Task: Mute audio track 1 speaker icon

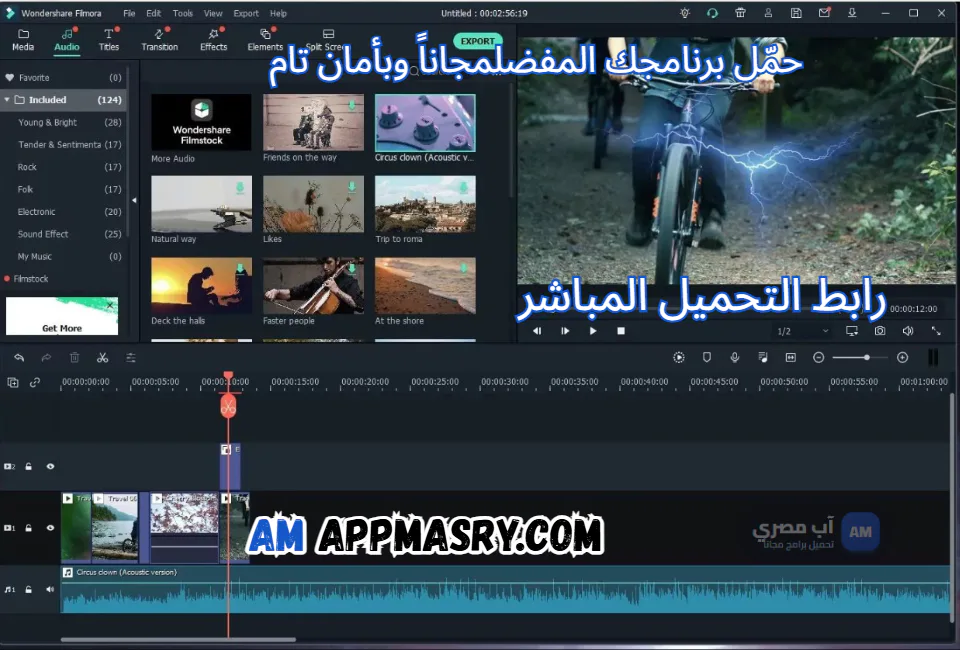Action: [50, 589]
